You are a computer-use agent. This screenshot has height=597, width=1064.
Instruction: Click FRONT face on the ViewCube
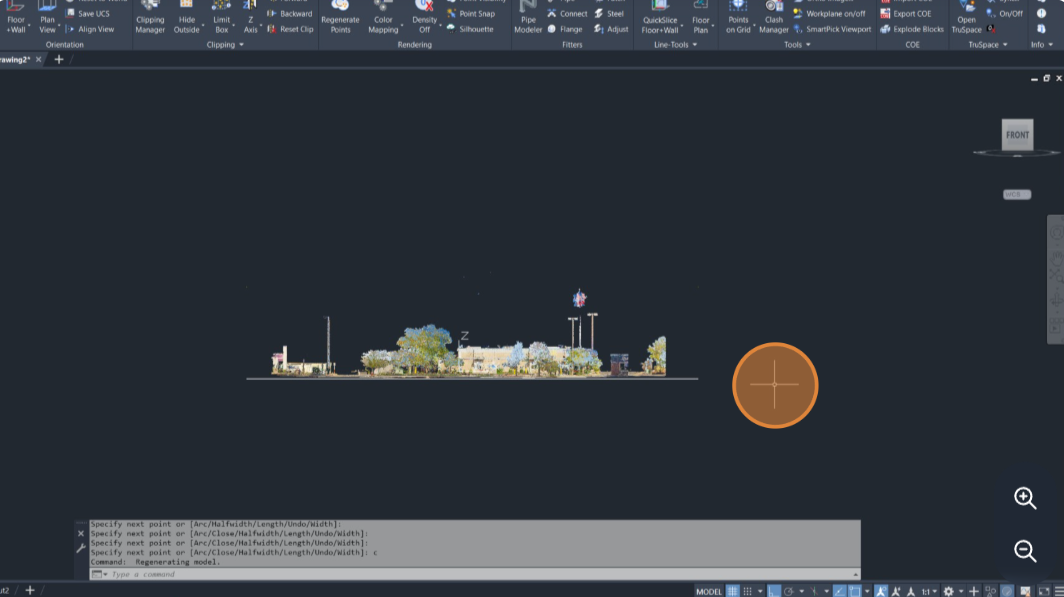1017,135
